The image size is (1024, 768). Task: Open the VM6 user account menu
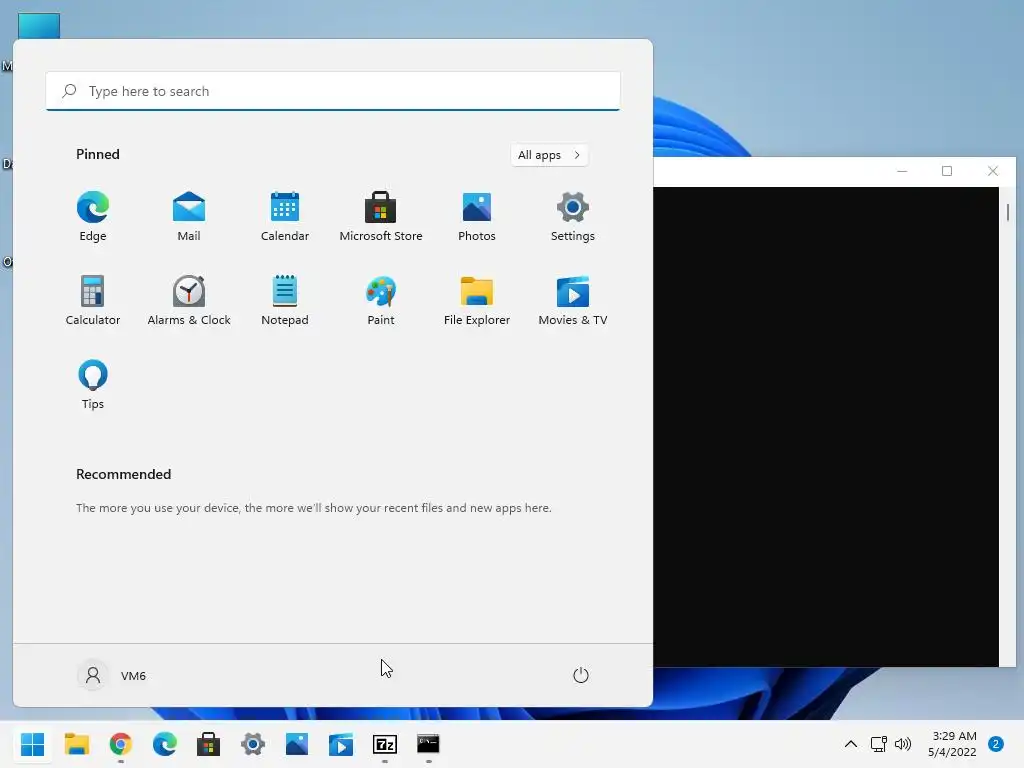click(x=112, y=675)
